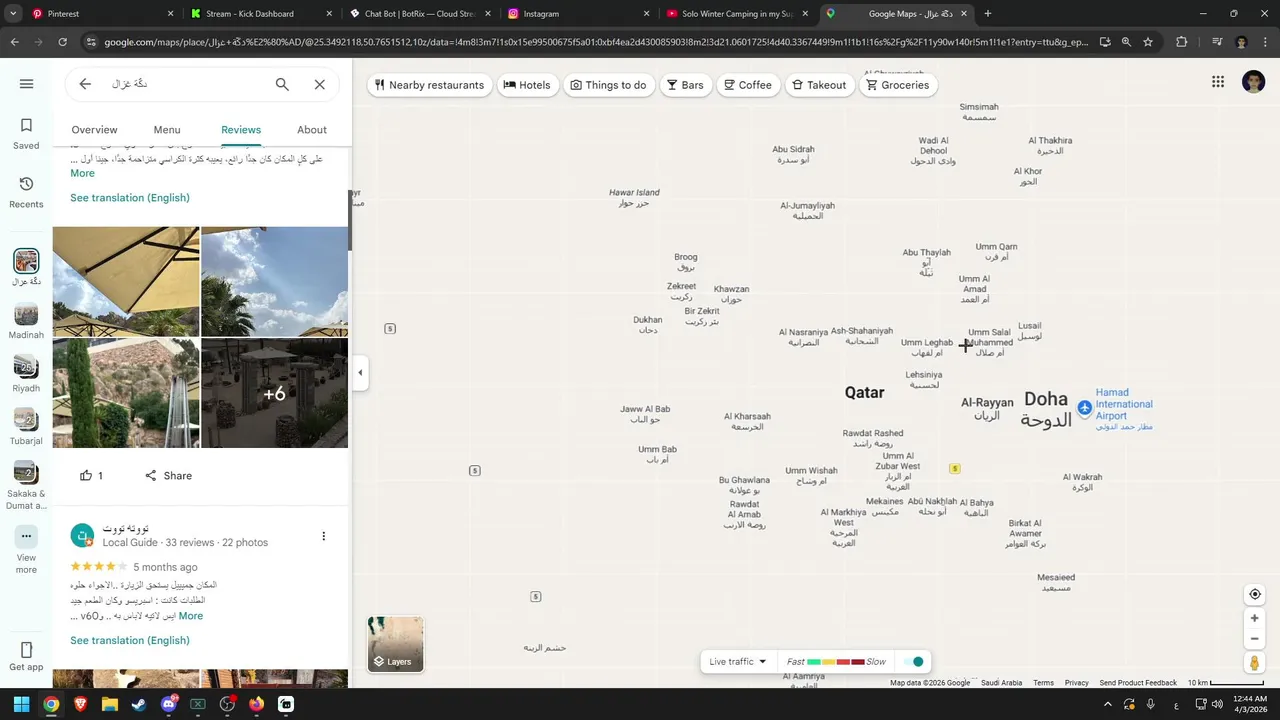
Task: Open Firefox from the taskbar
Action: click(x=256, y=704)
